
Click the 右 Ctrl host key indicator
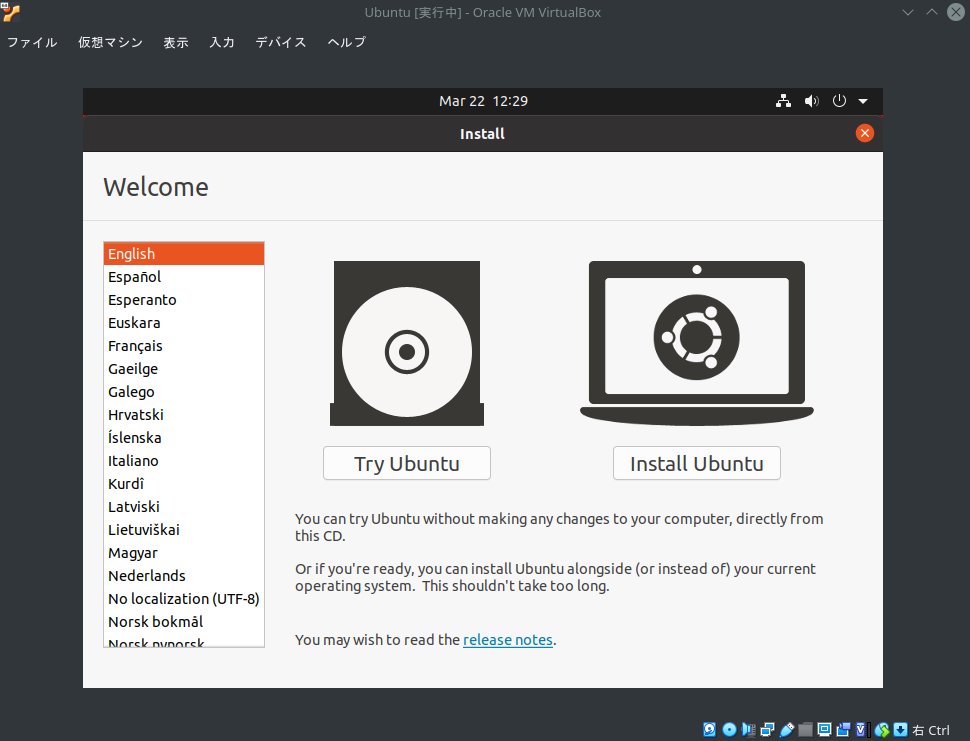click(x=931, y=730)
